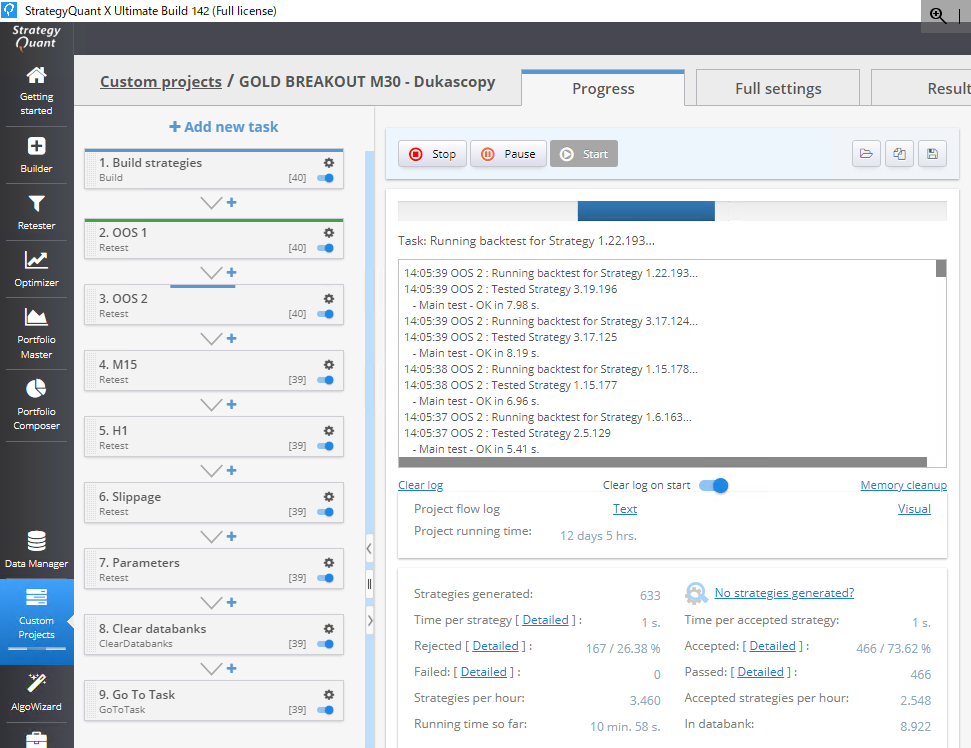Go to the Optimizer module

(36, 268)
